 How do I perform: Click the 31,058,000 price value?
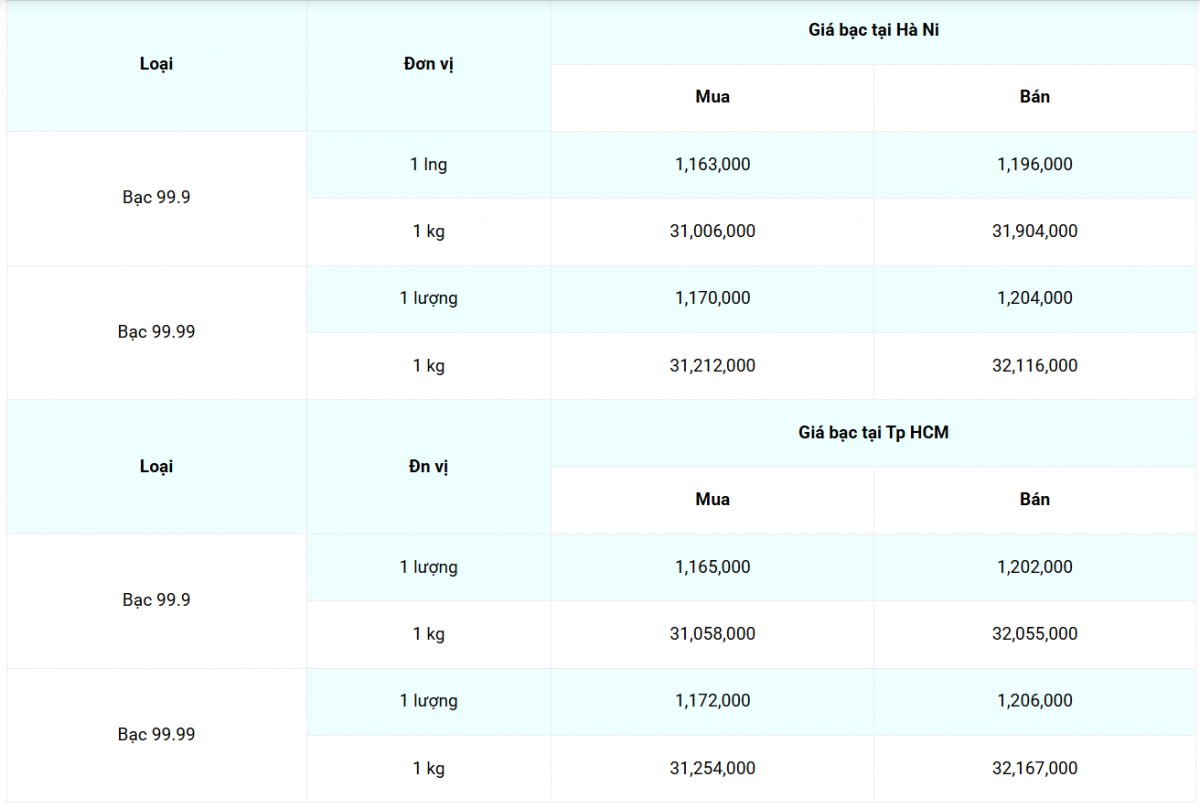pos(712,634)
